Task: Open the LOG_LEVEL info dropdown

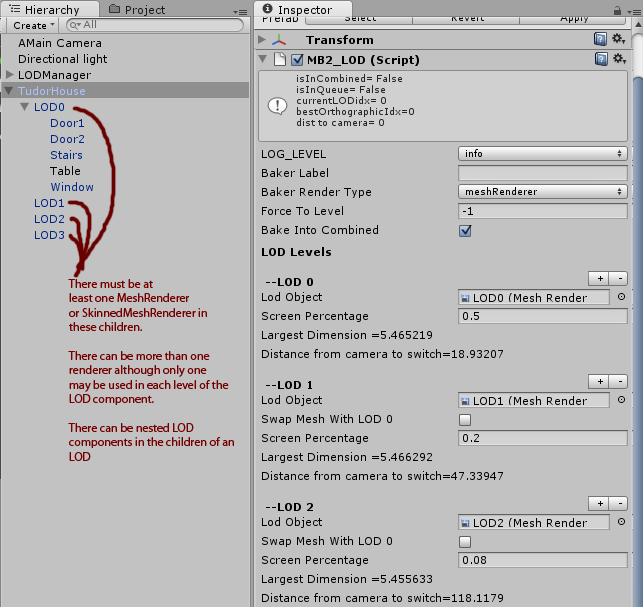Action: pos(543,154)
